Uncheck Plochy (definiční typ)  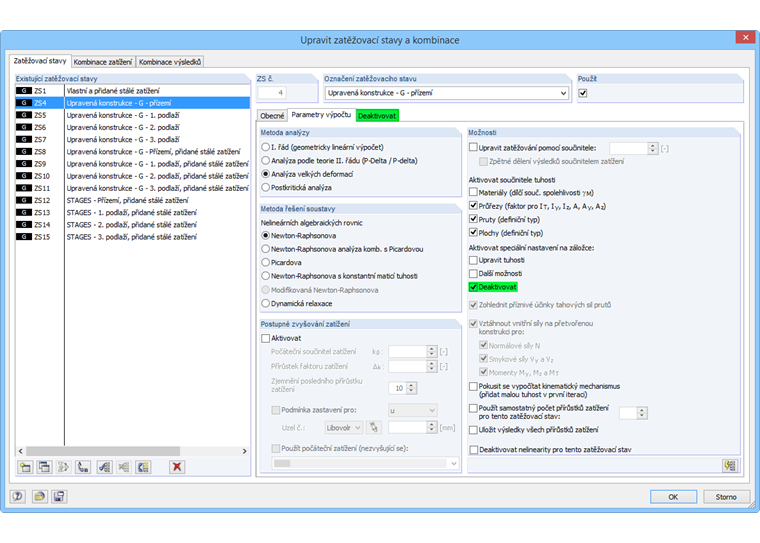tap(474, 233)
